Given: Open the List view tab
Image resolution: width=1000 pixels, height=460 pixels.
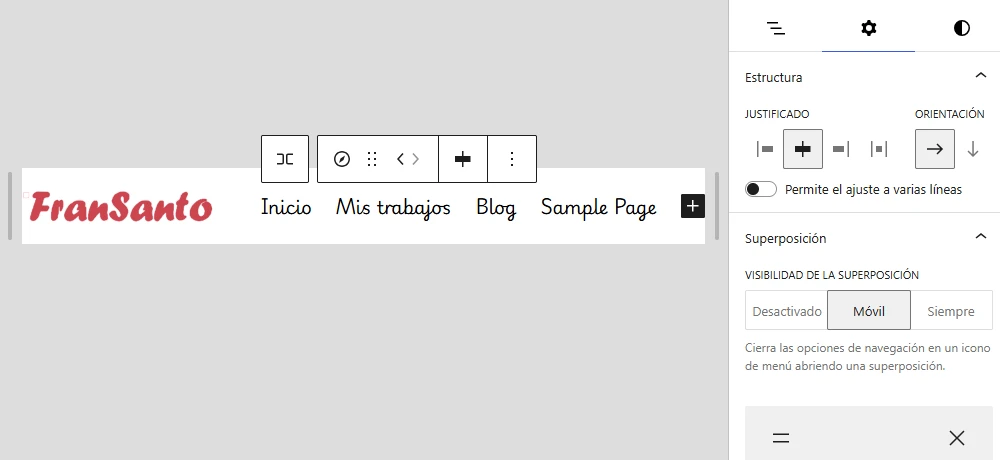Looking at the screenshot, I should 776,28.
